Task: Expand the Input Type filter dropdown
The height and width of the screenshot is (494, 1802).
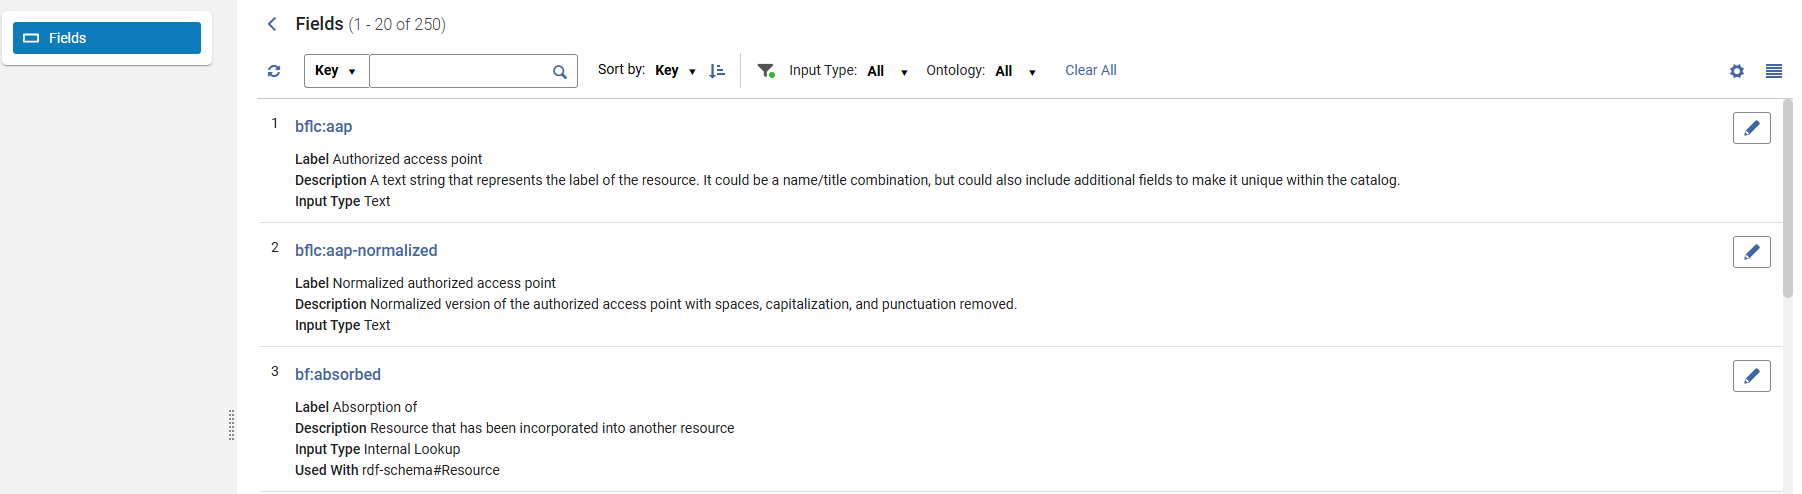Action: (x=887, y=71)
